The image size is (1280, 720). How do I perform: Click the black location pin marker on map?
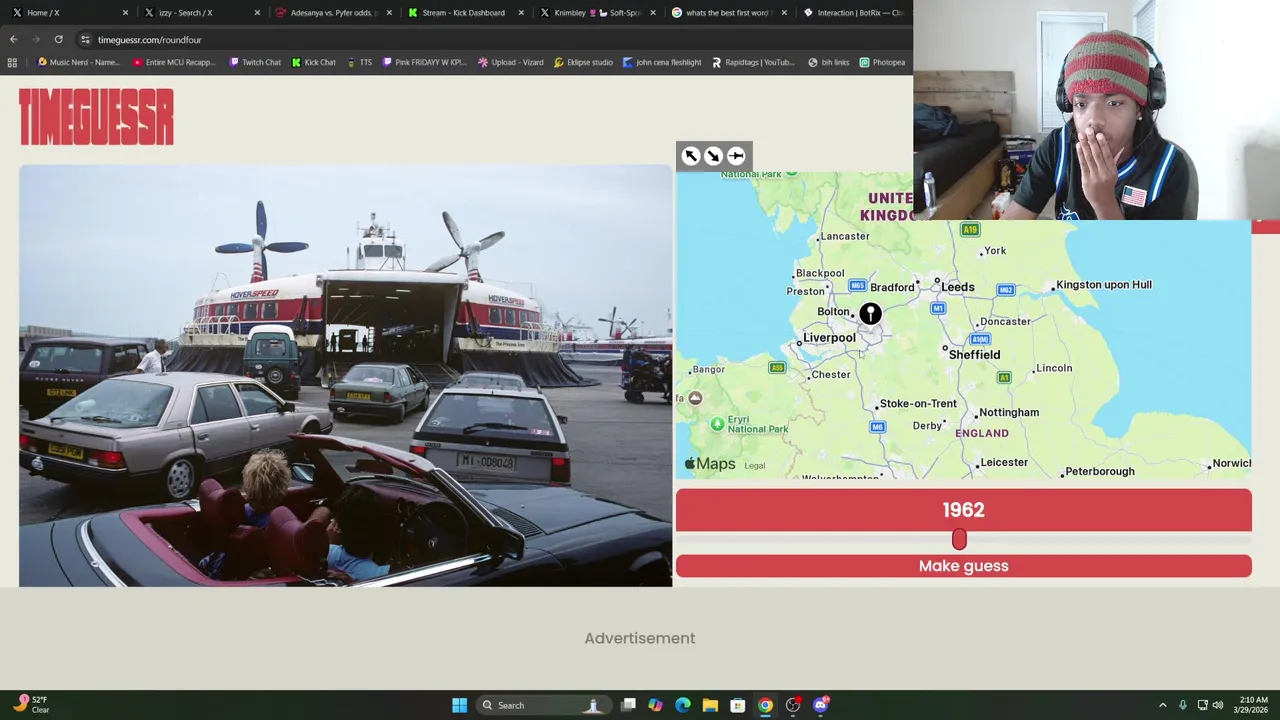point(870,315)
